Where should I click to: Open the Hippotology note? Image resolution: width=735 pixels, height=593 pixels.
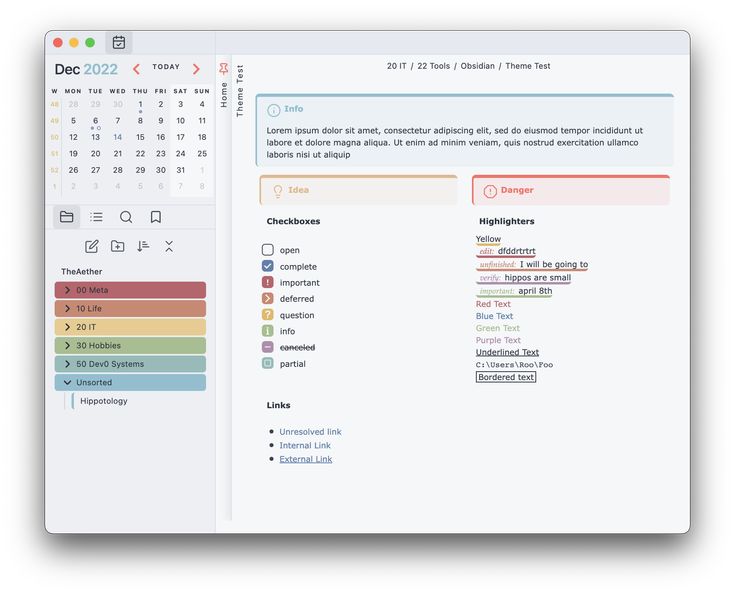click(104, 401)
